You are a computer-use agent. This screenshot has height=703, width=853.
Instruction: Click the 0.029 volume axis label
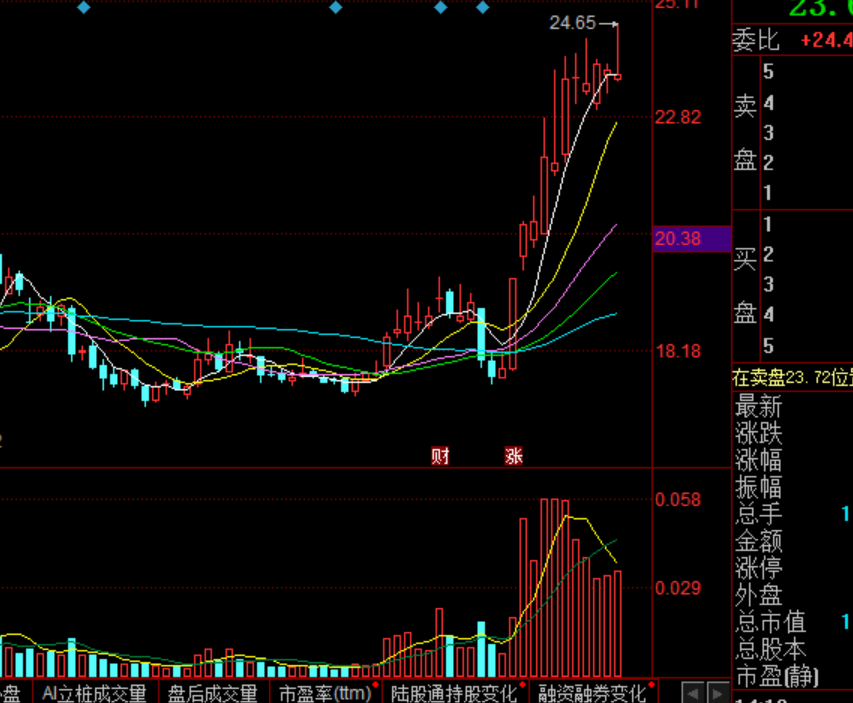678,588
